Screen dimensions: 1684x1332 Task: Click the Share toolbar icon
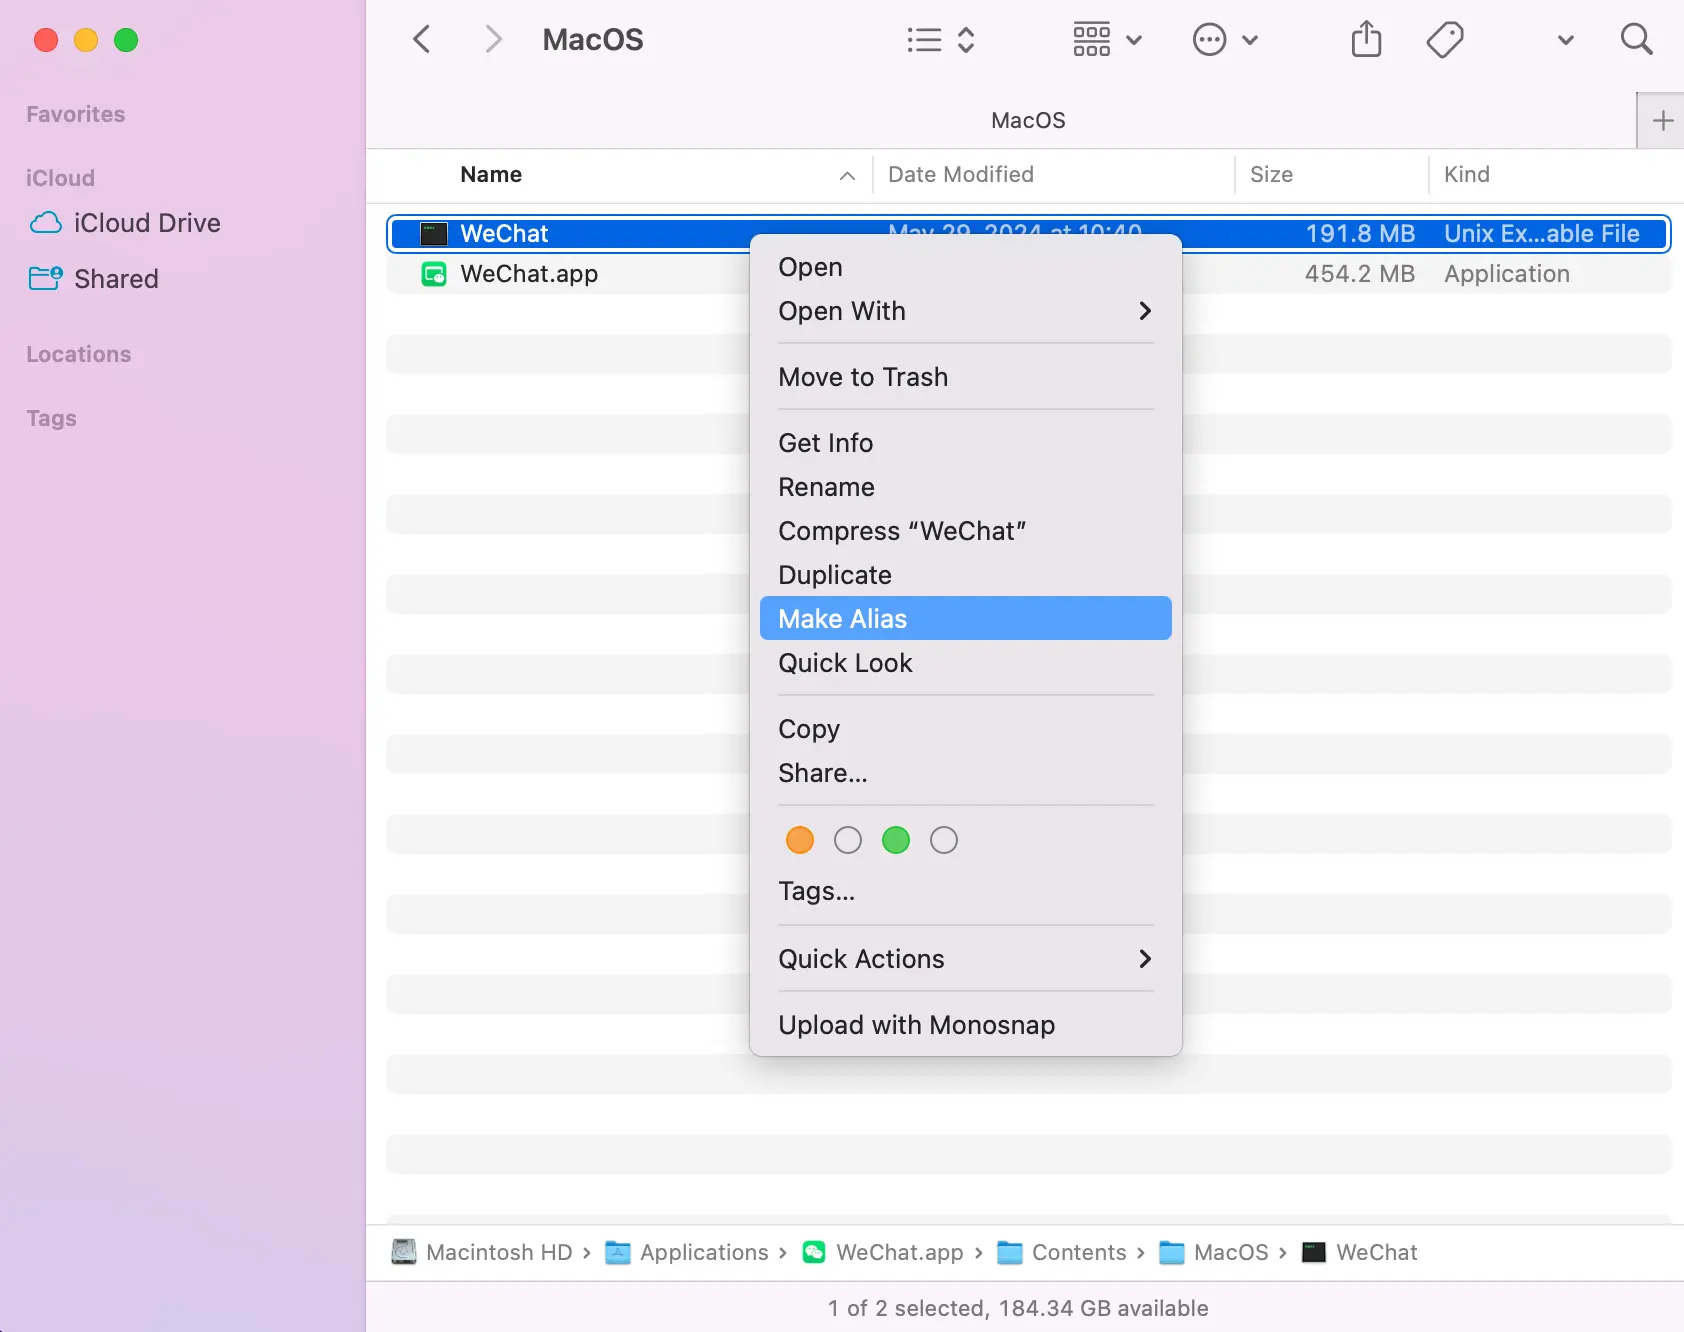pyautogui.click(x=1366, y=40)
